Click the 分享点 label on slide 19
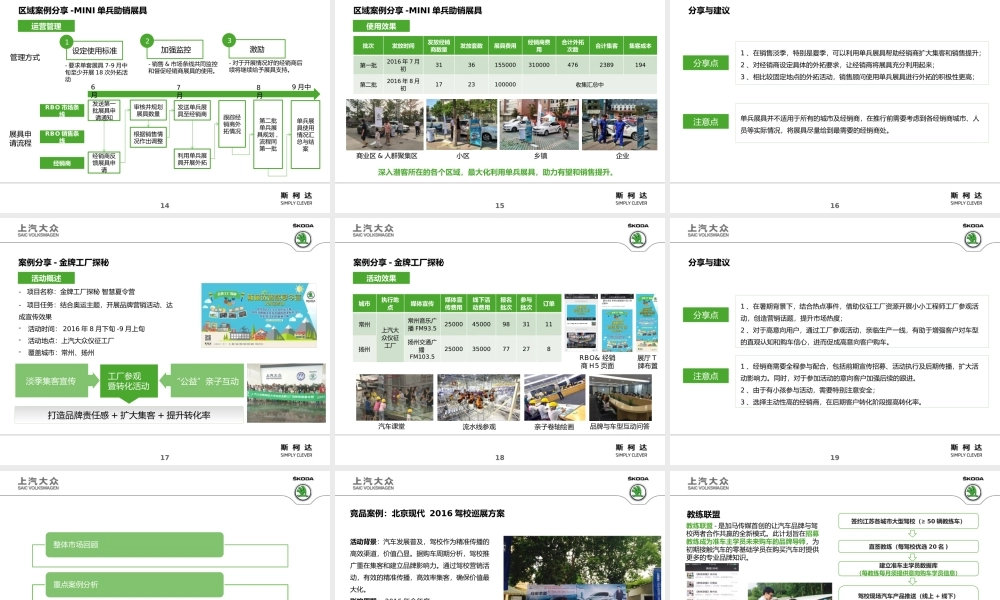This screenshot has width=1000, height=600. click(705, 315)
